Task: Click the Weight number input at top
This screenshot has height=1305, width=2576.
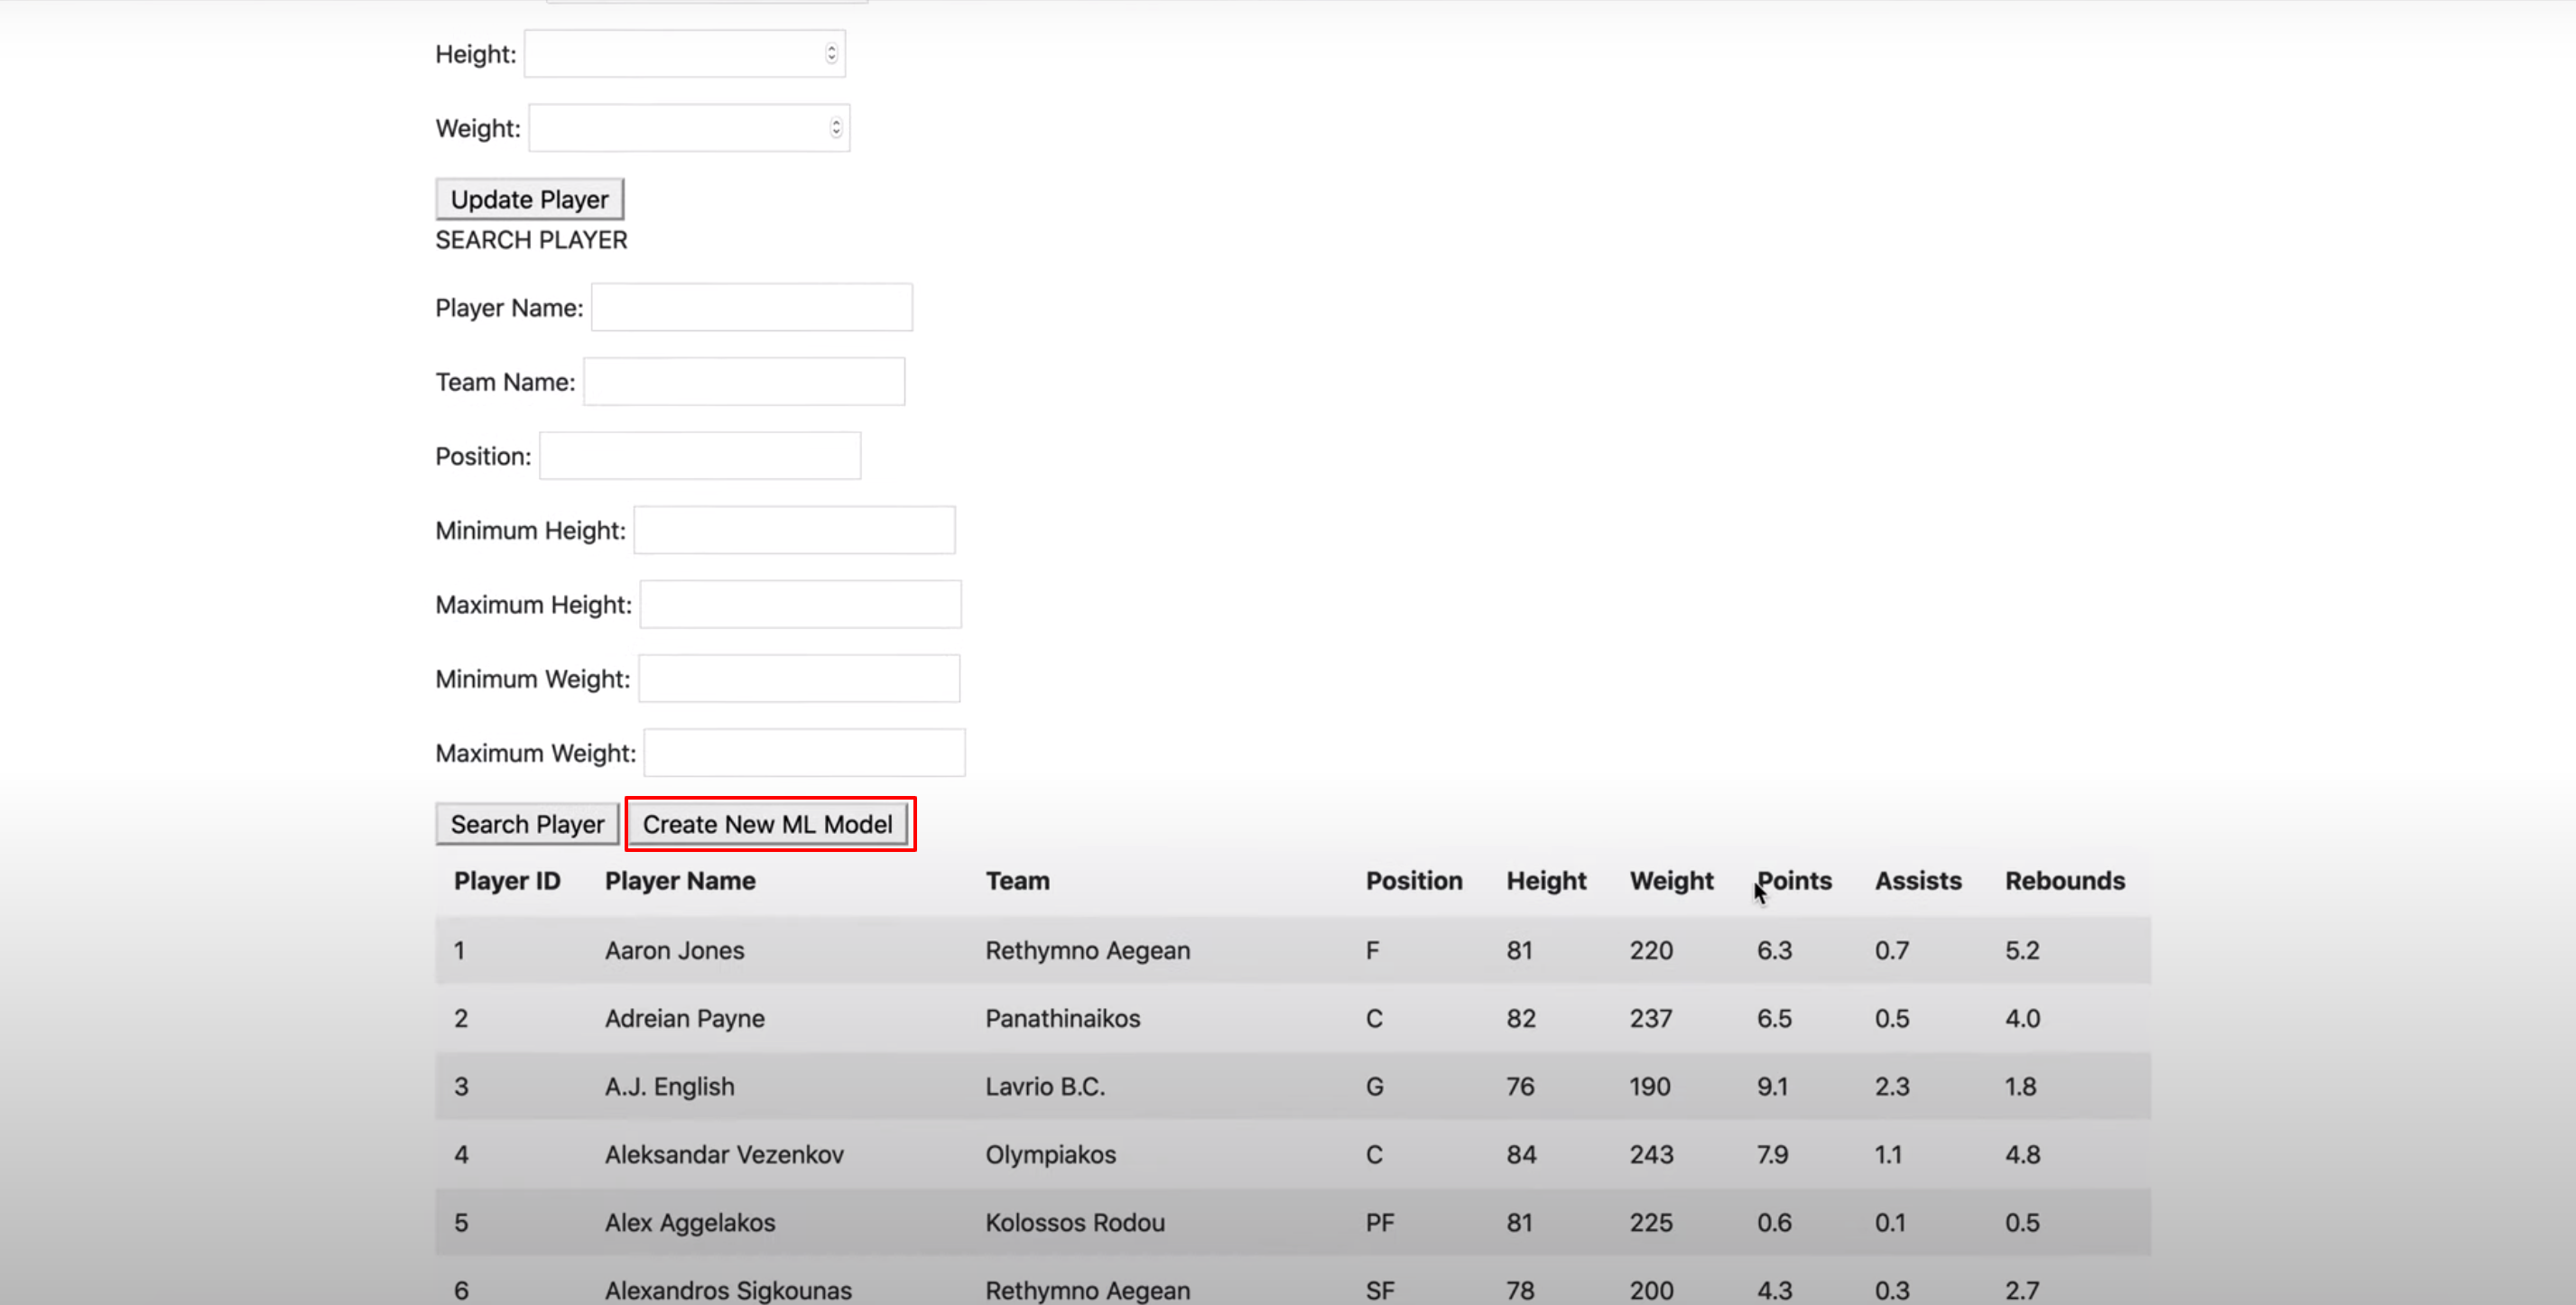Action: pos(678,128)
